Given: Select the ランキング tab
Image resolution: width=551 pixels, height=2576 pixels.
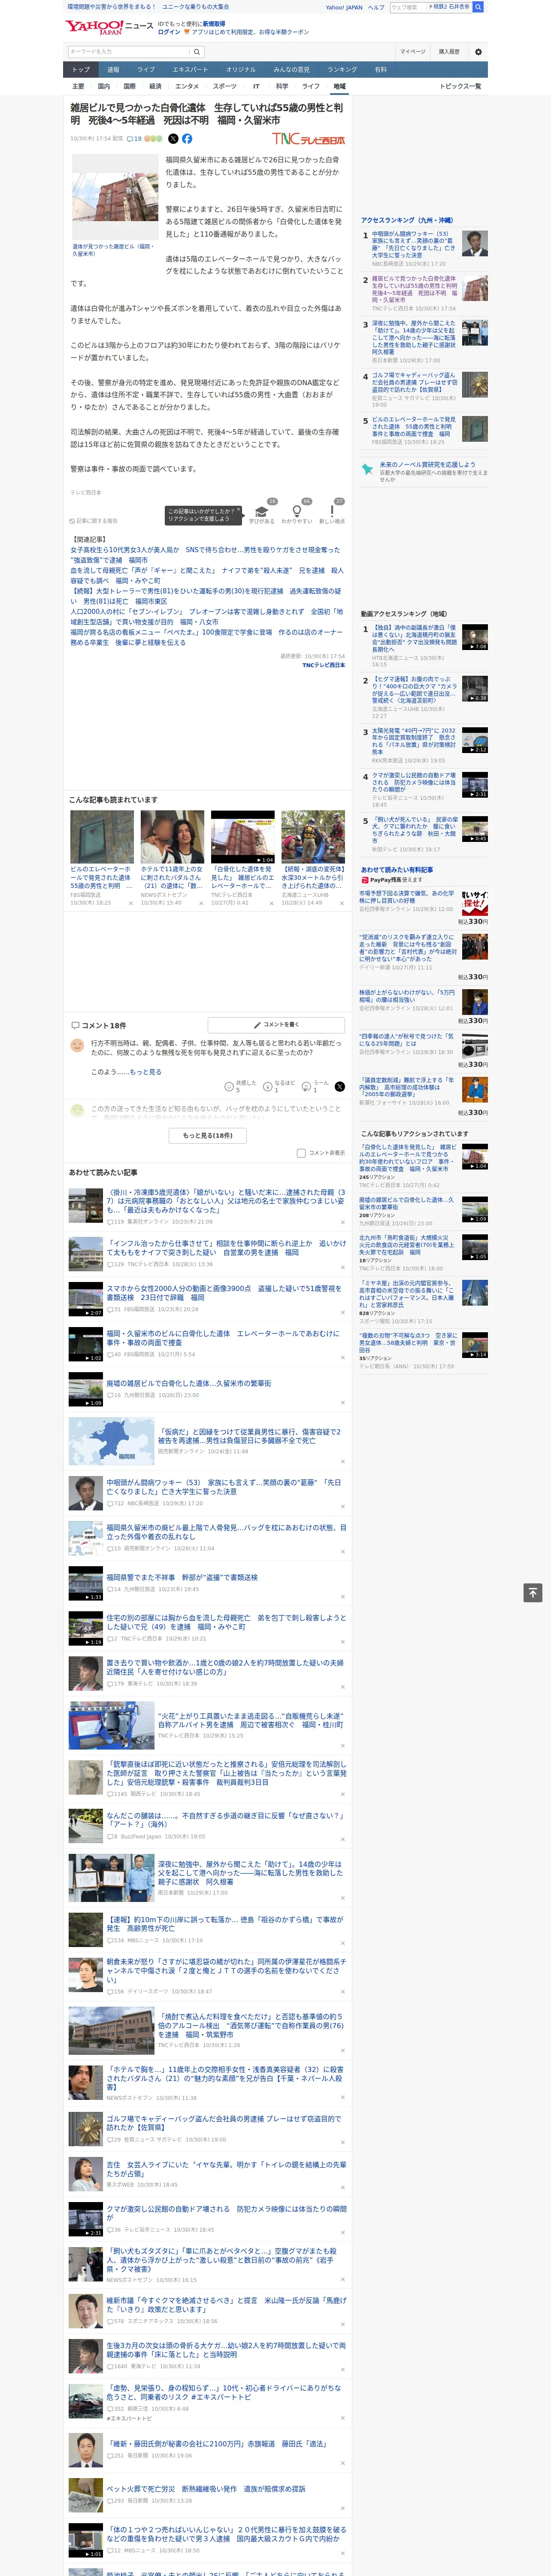Looking at the screenshot, I should coord(342,70).
